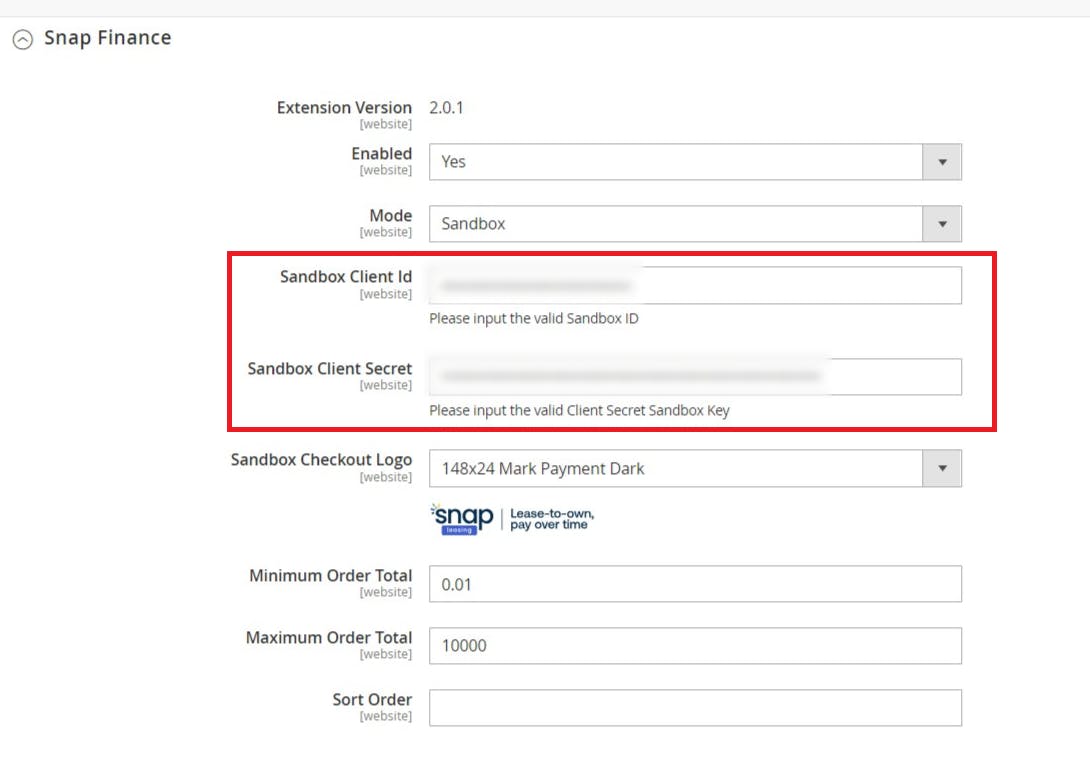Open the Sandbox Checkout Logo dropdown
Screen dimensions: 1090x784
(x=695, y=468)
